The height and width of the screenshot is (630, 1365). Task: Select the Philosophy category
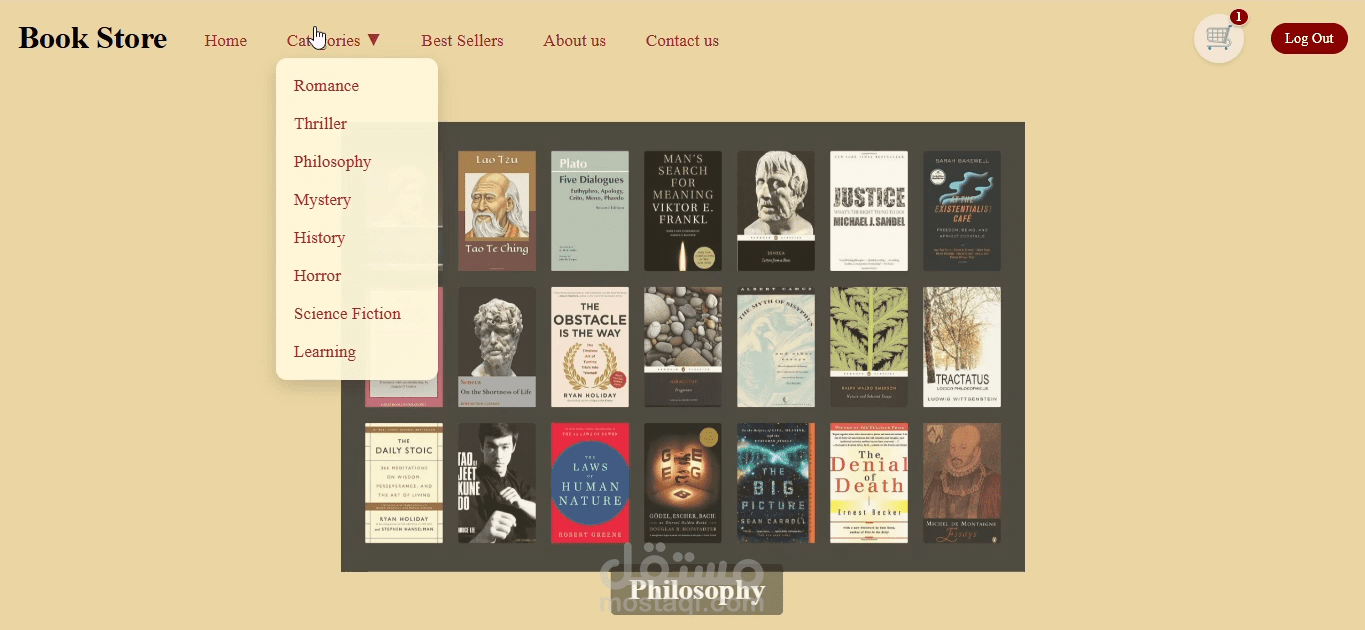(332, 162)
